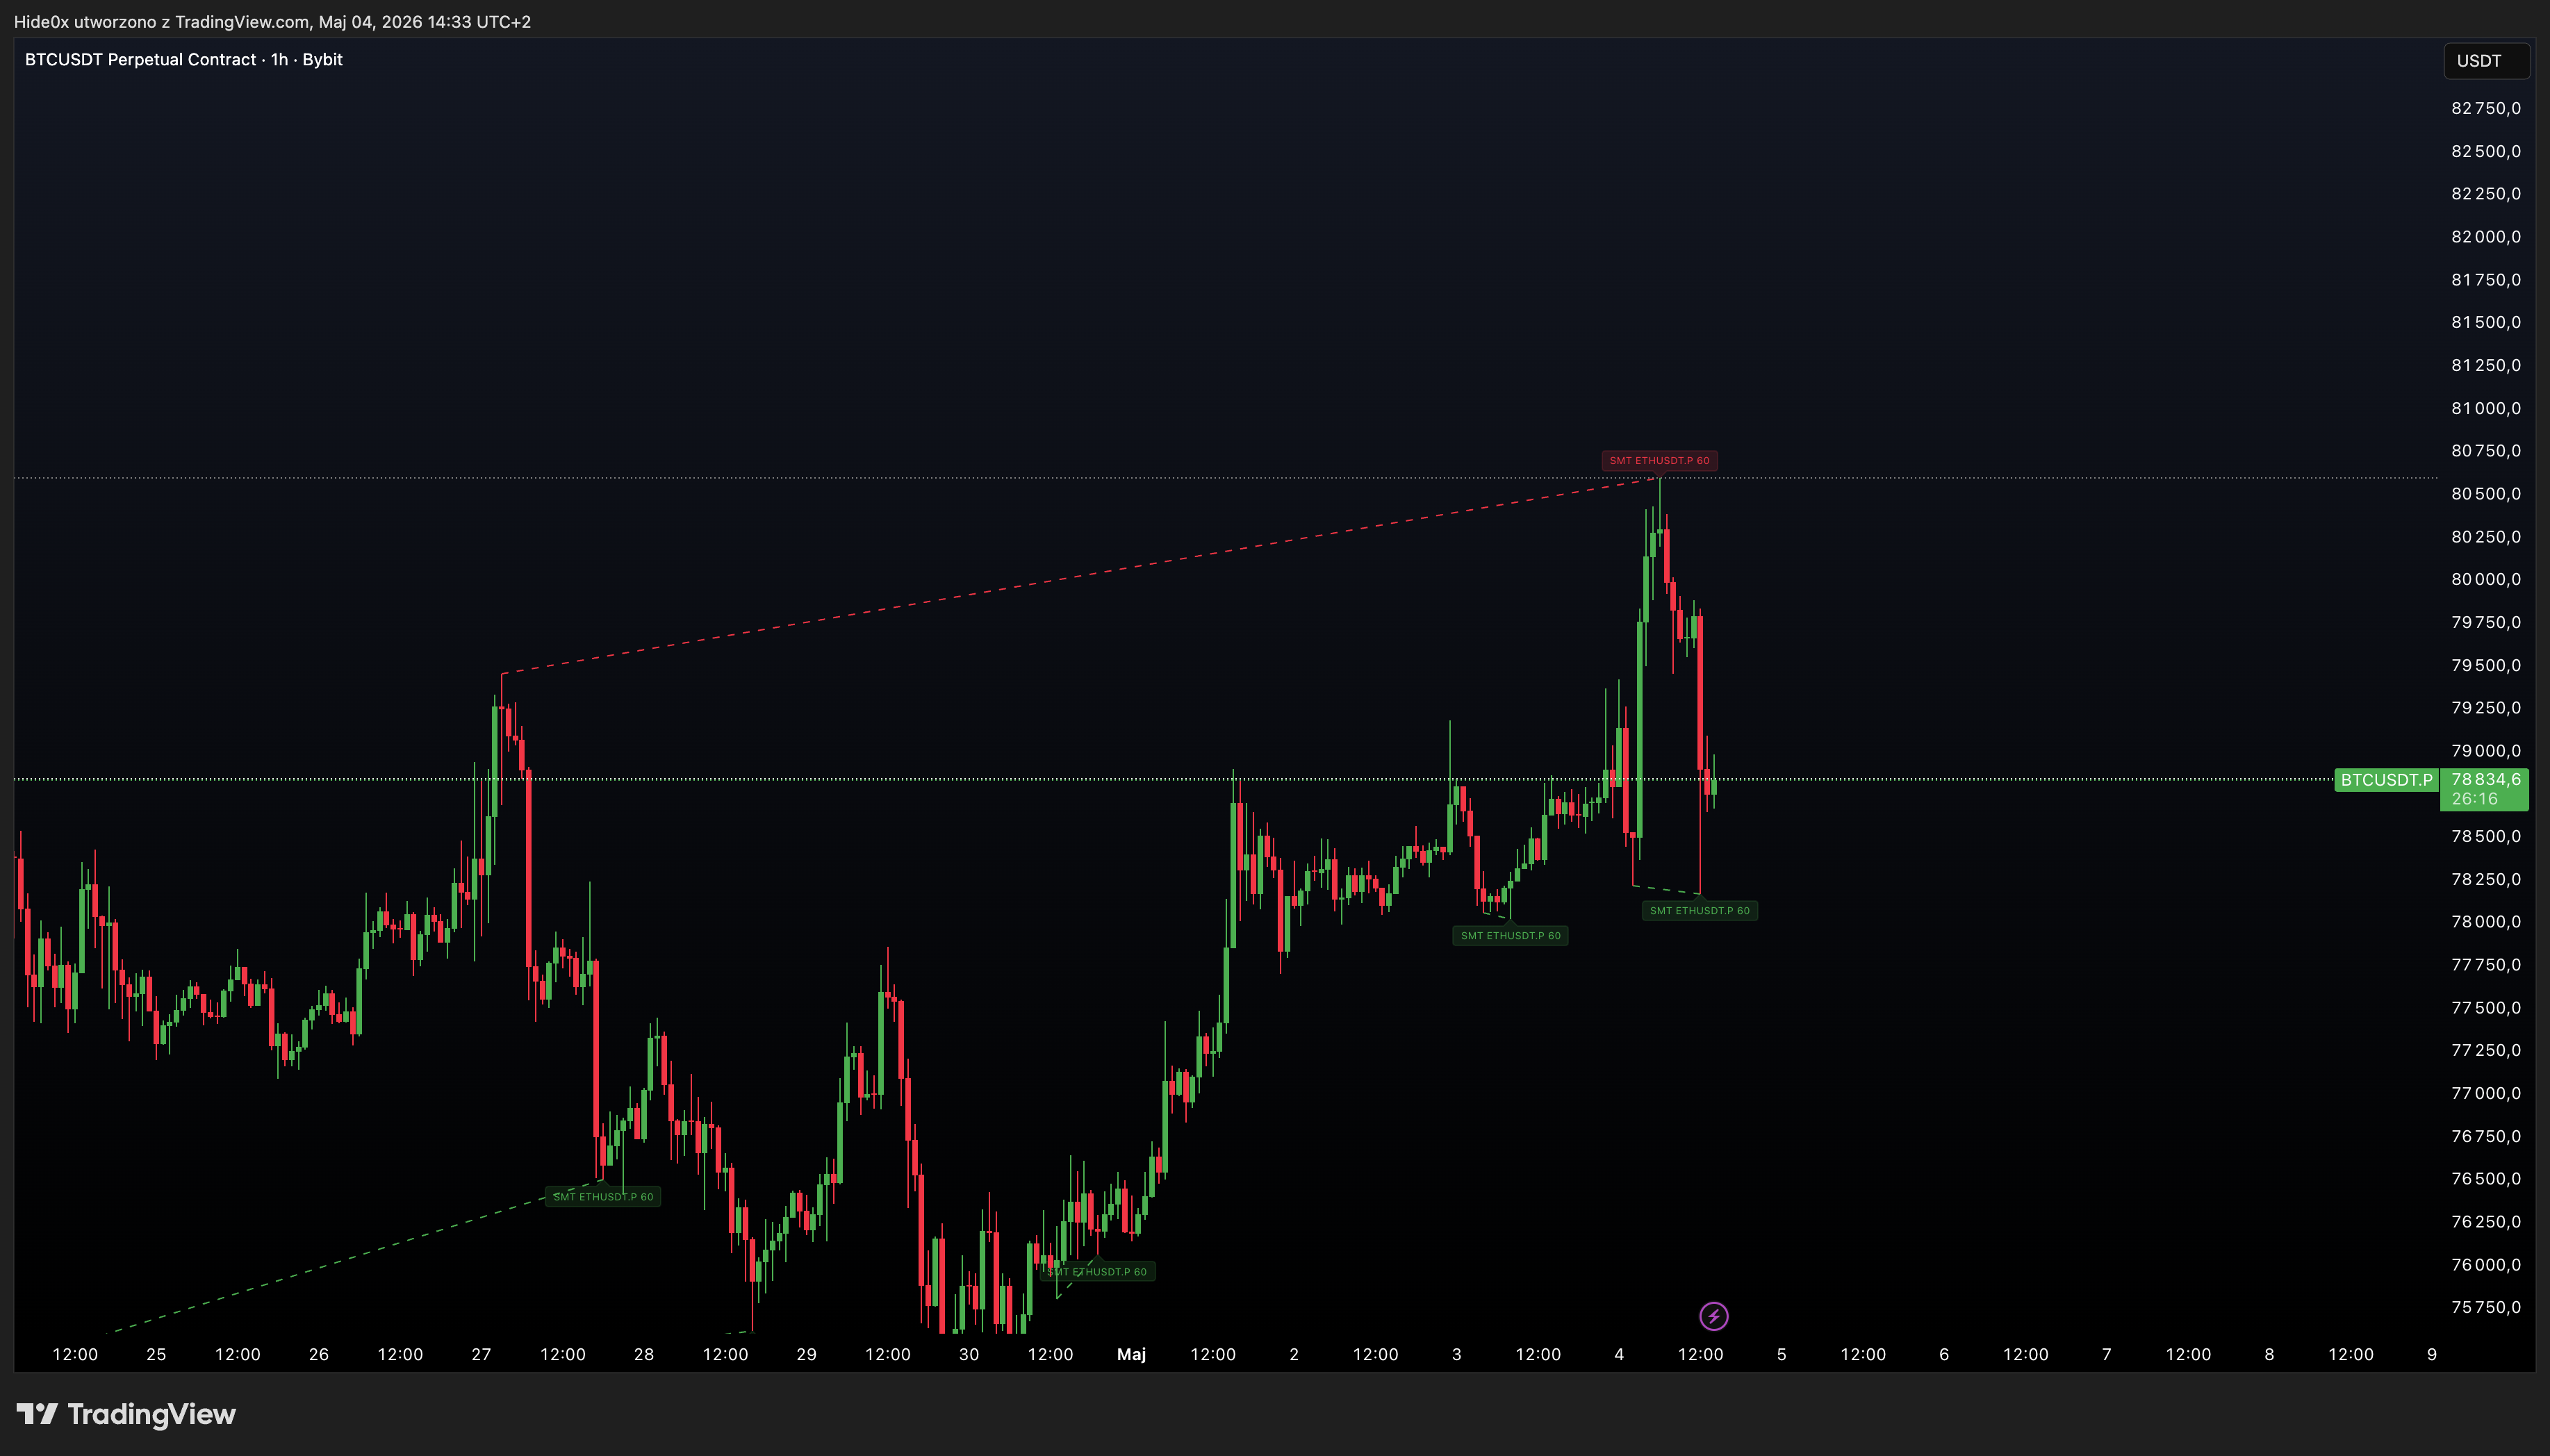Screen dimensions: 2550x1456
Task: Open the USDT currency selector
Action: pos(2486,61)
